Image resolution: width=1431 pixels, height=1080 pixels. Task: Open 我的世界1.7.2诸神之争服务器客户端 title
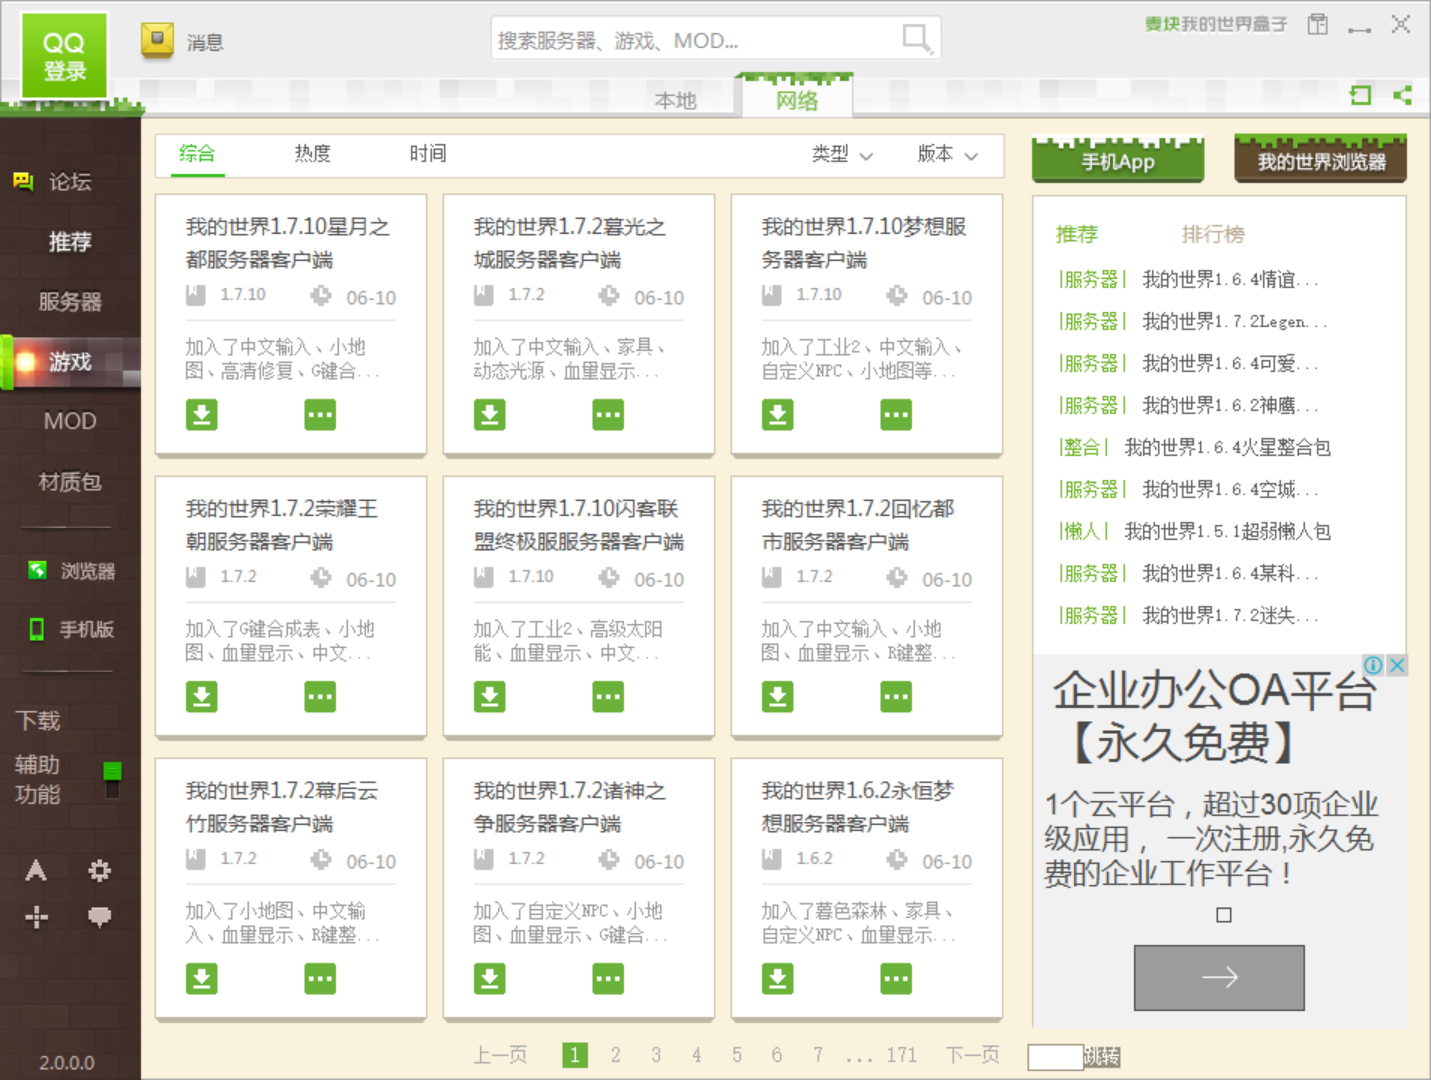pyautogui.click(x=569, y=807)
